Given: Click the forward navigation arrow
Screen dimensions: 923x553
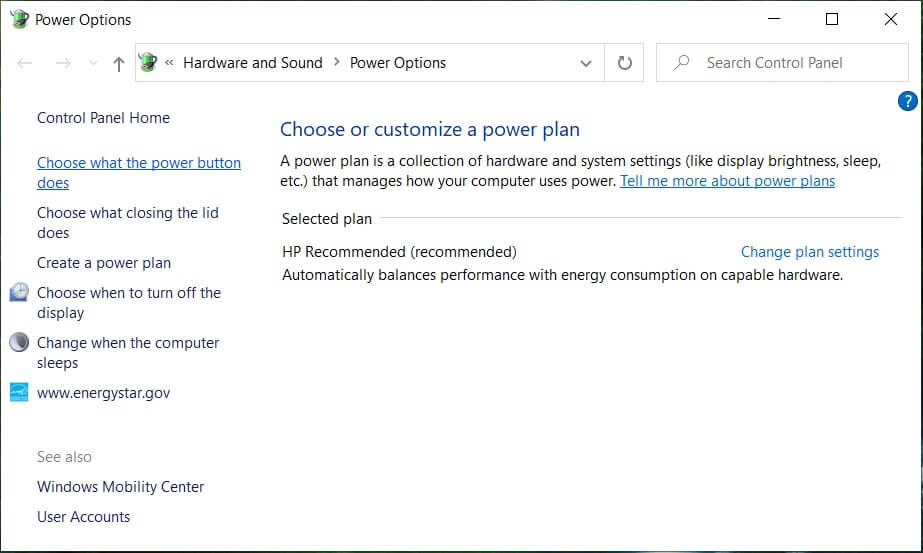Looking at the screenshot, I should pos(62,63).
